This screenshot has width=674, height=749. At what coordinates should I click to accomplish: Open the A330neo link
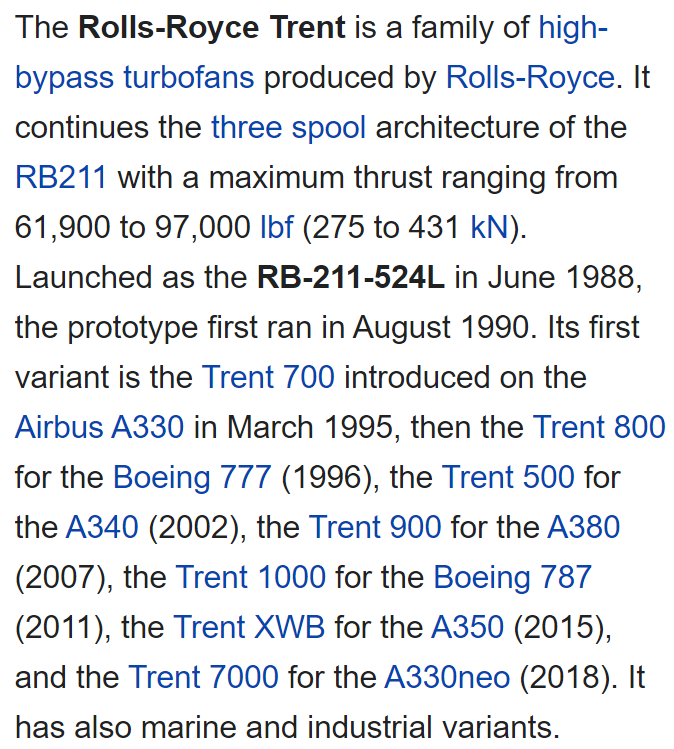447,677
